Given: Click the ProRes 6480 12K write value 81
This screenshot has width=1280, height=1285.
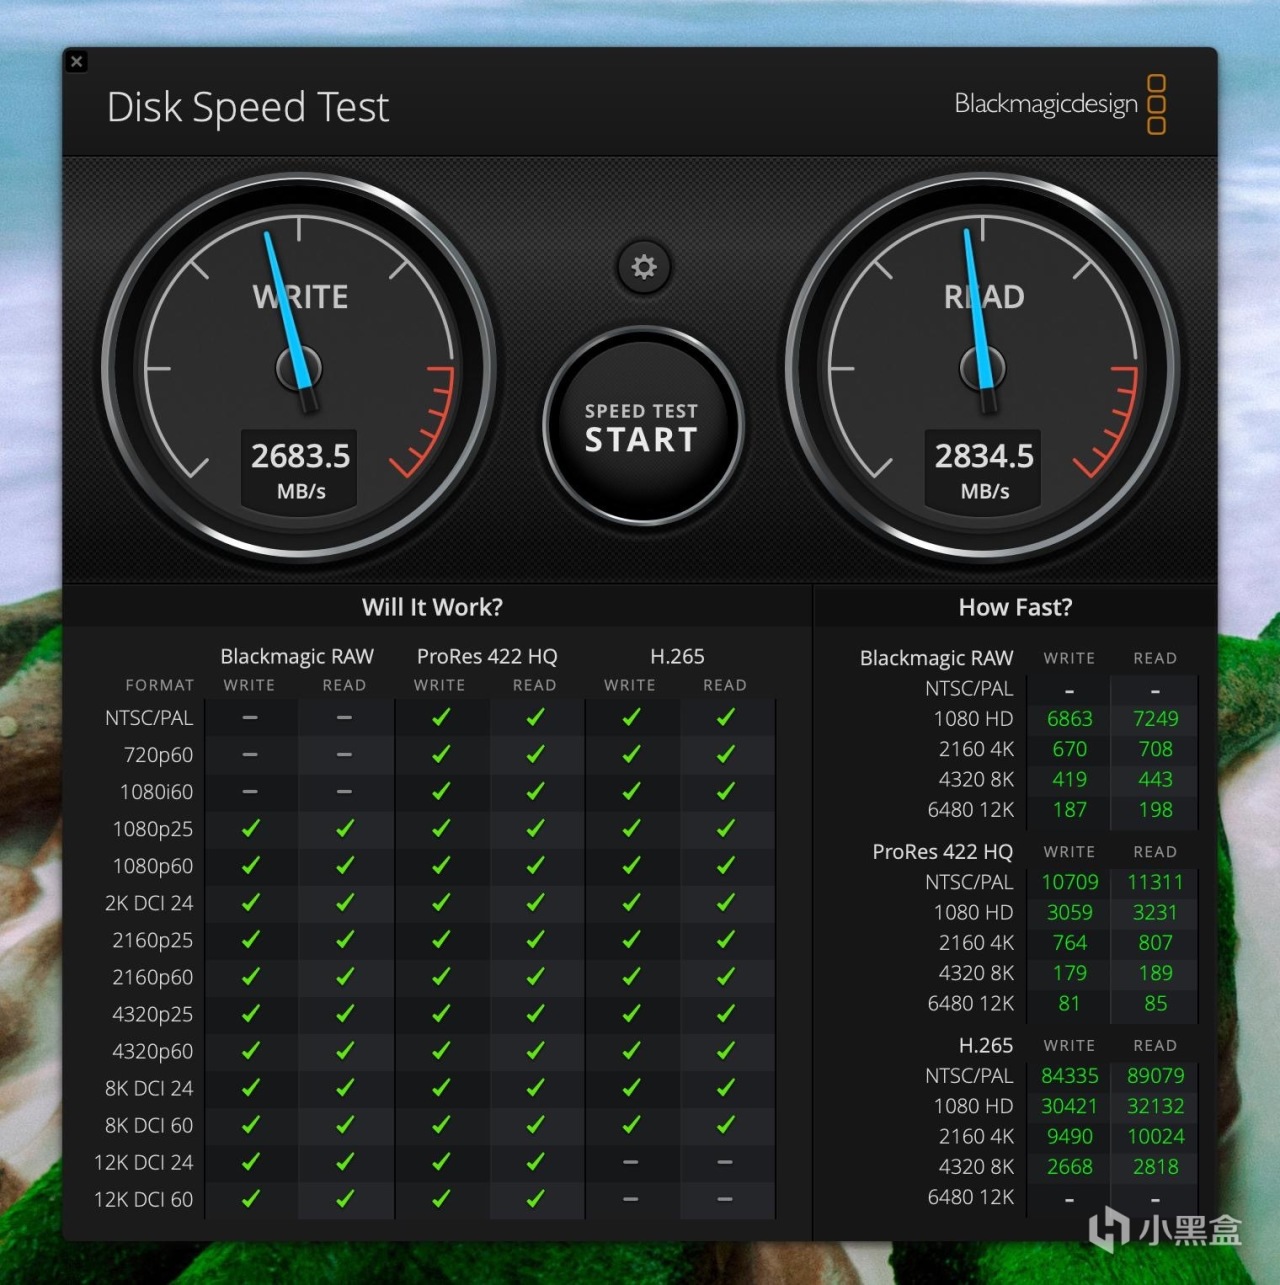Looking at the screenshot, I should coord(1069,1003).
